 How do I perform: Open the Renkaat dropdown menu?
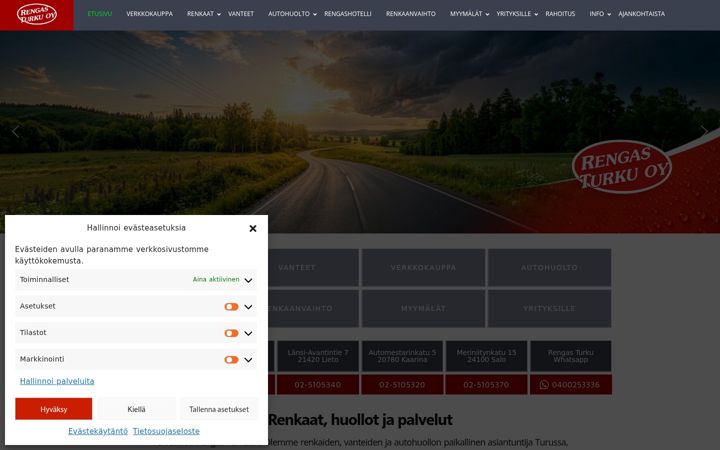203,14
